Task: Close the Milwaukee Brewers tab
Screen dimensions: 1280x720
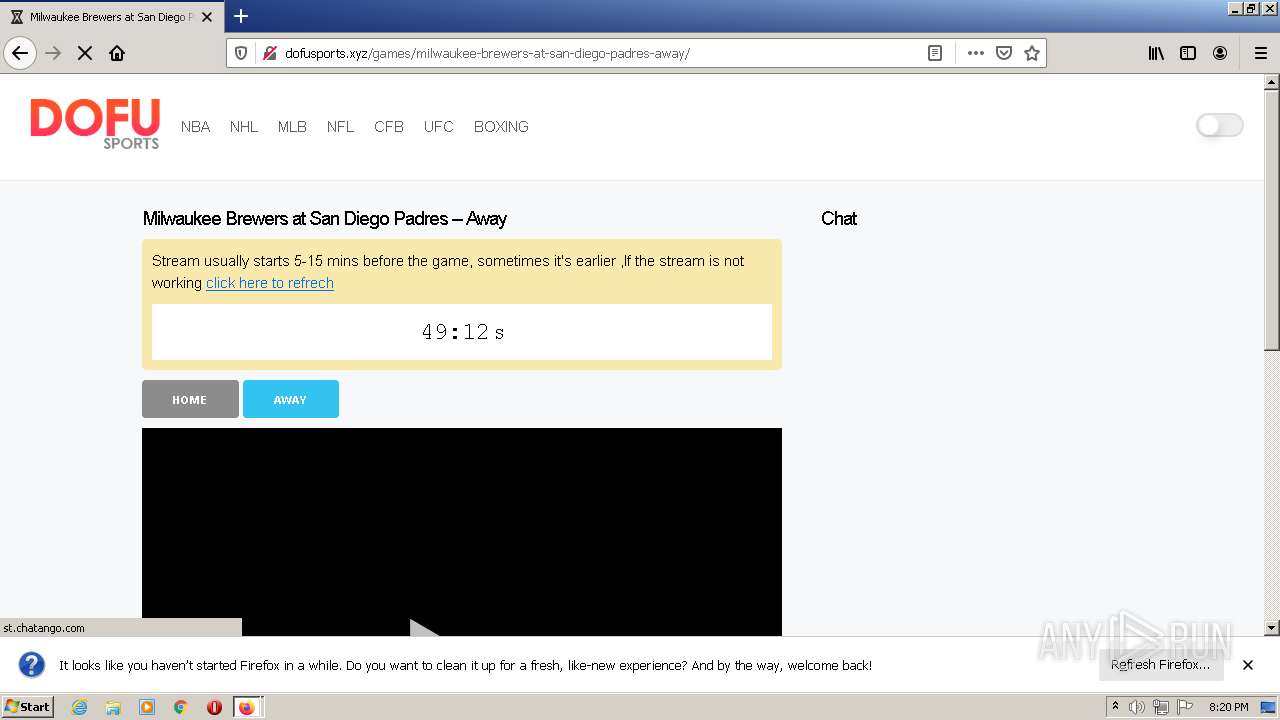Action: click(207, 17)
